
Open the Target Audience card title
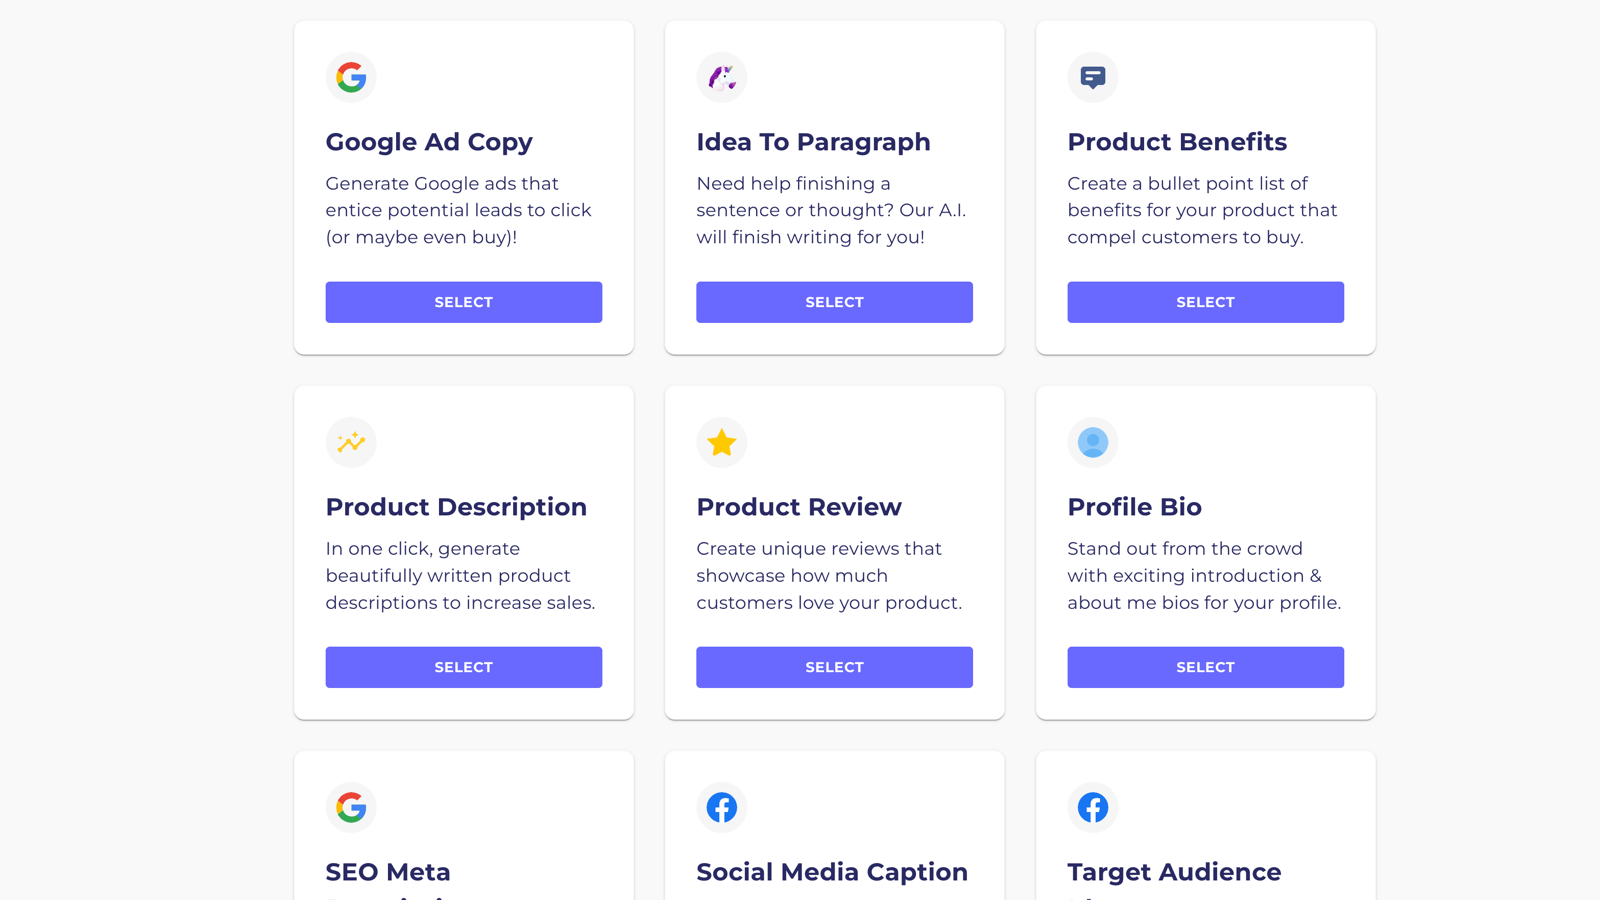point(1174,872)
